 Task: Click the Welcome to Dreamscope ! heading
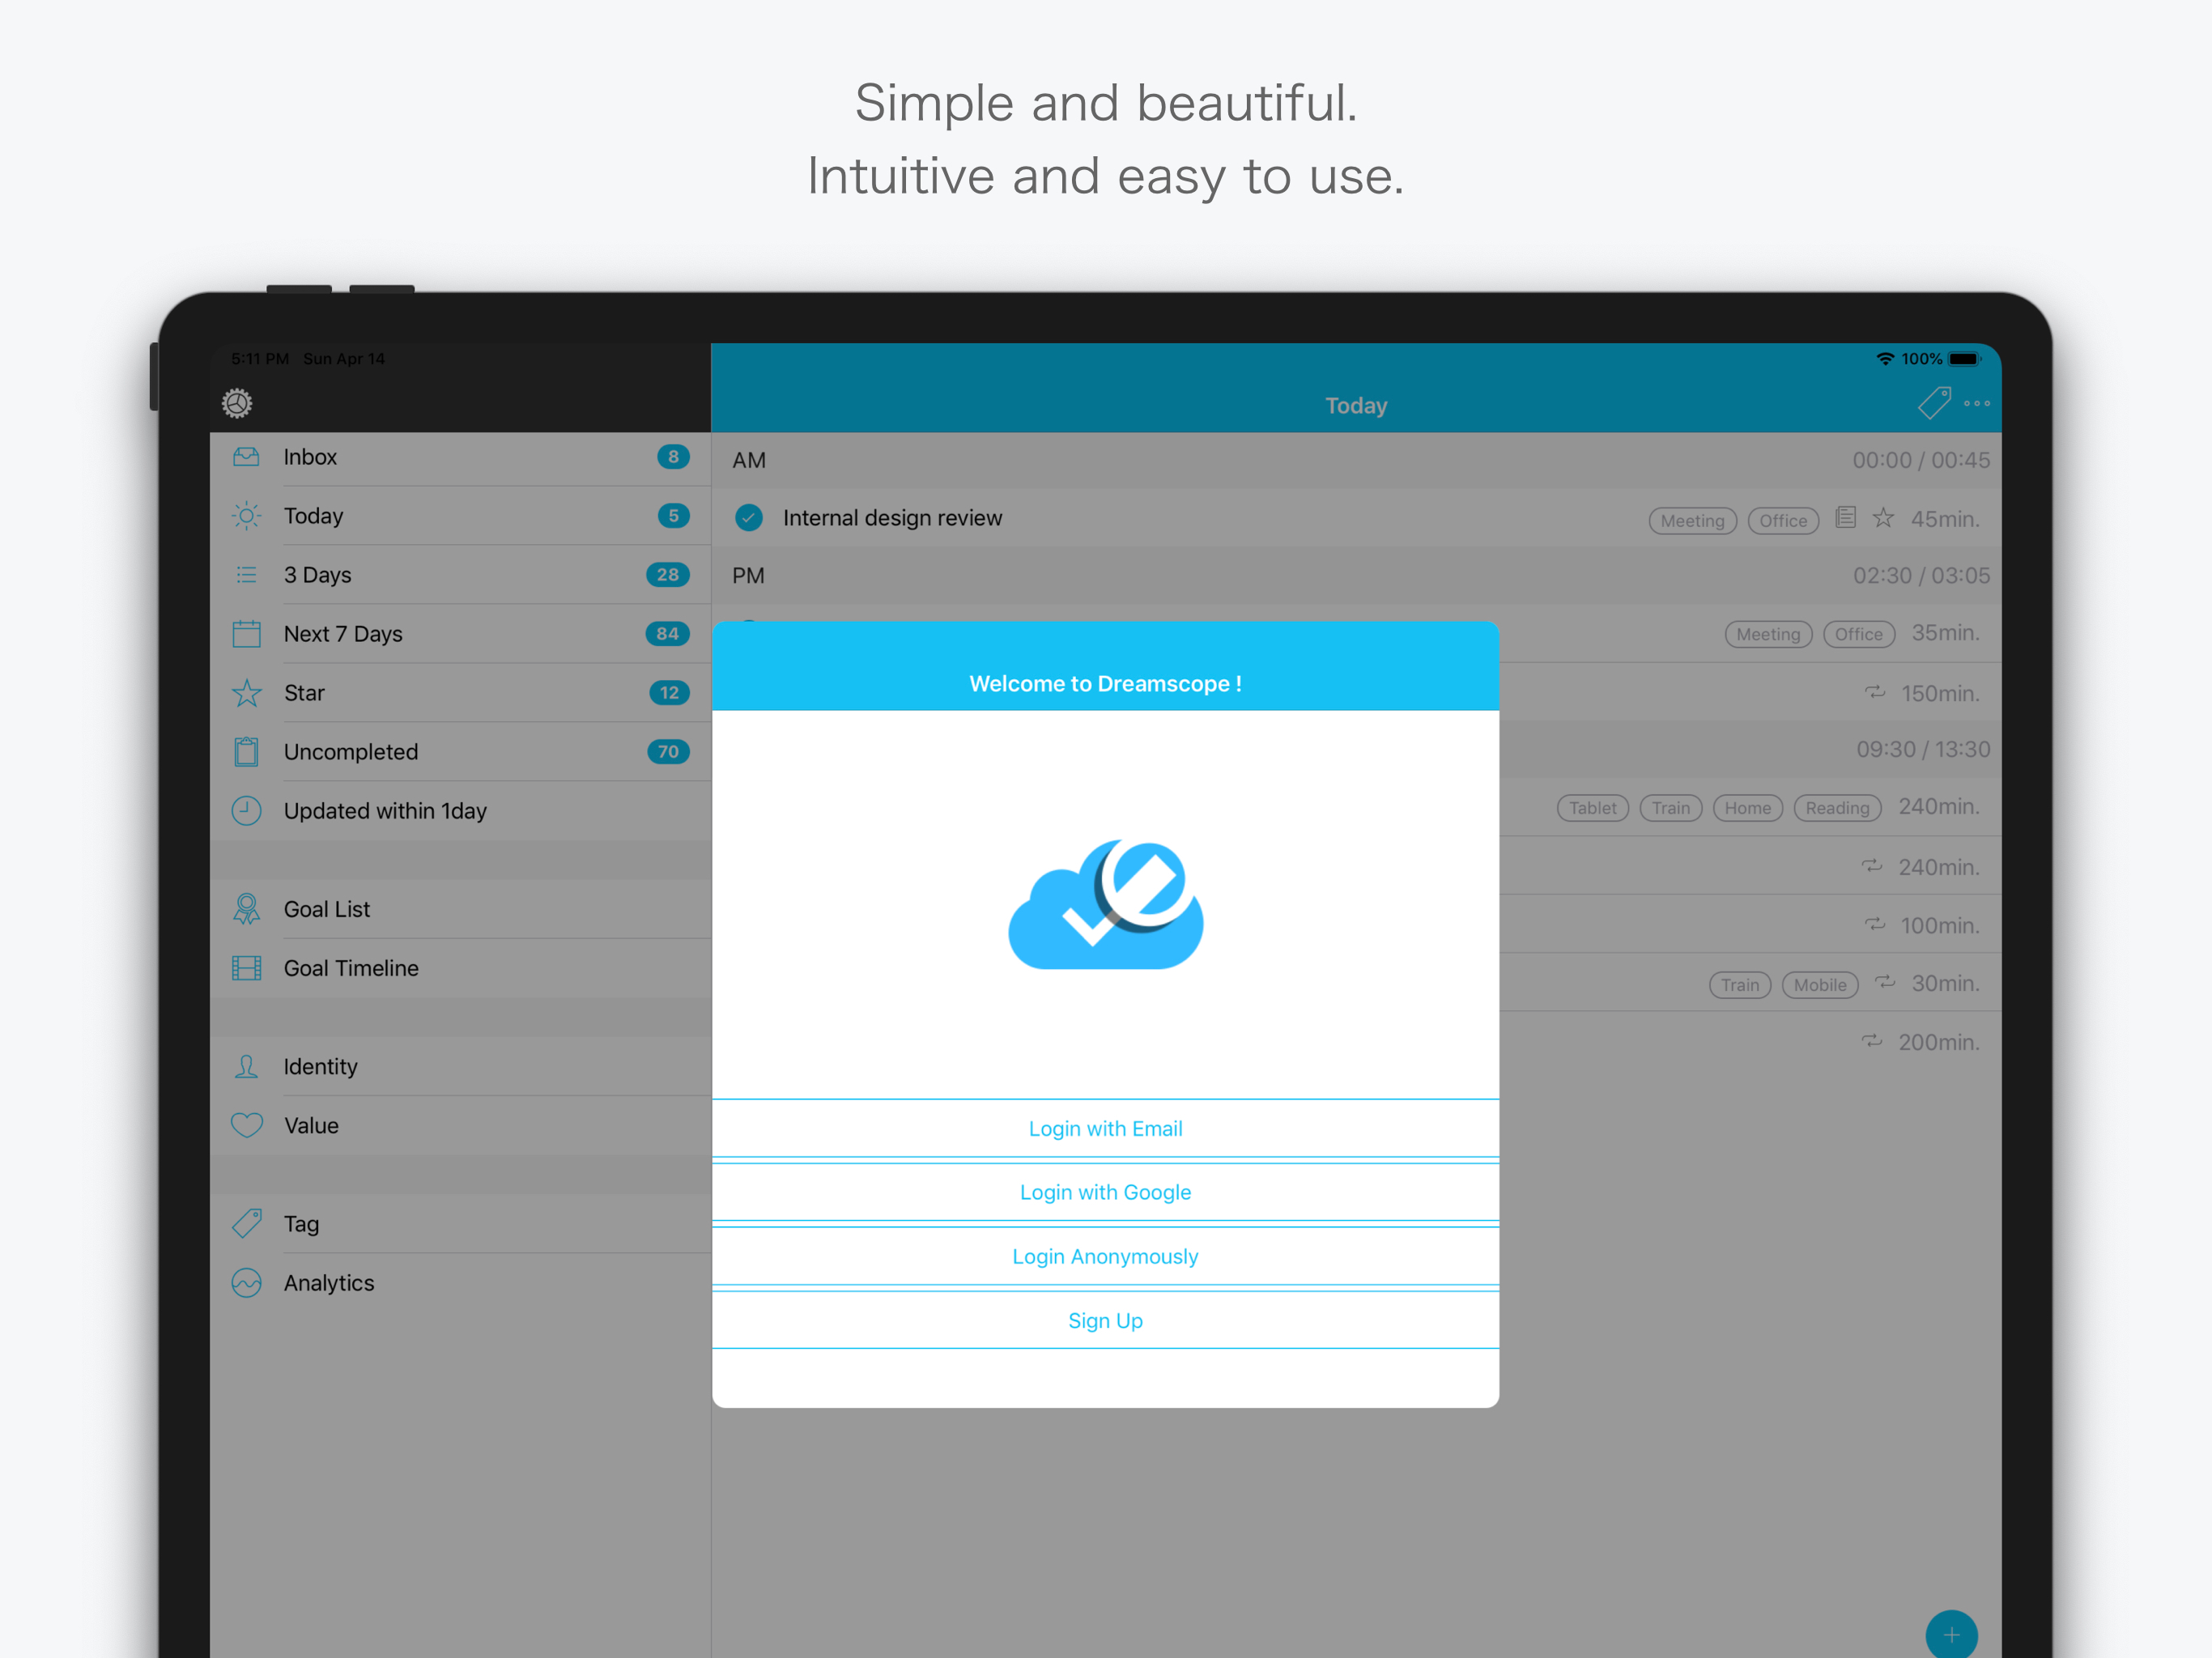[1105, 684]
